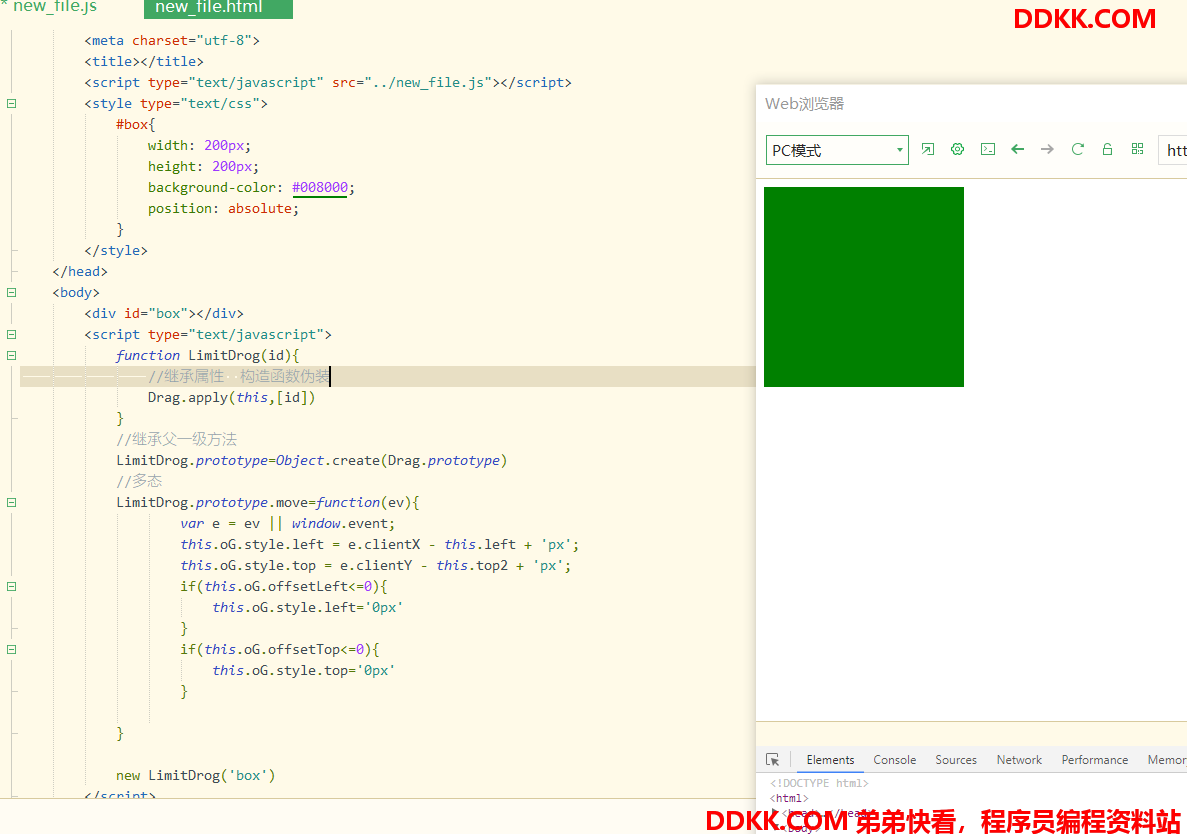The image size is (1187, 834).
Task: Click the line "new LimitDrog('box')"
Action: pyautogui.click(x=195, y=775)
